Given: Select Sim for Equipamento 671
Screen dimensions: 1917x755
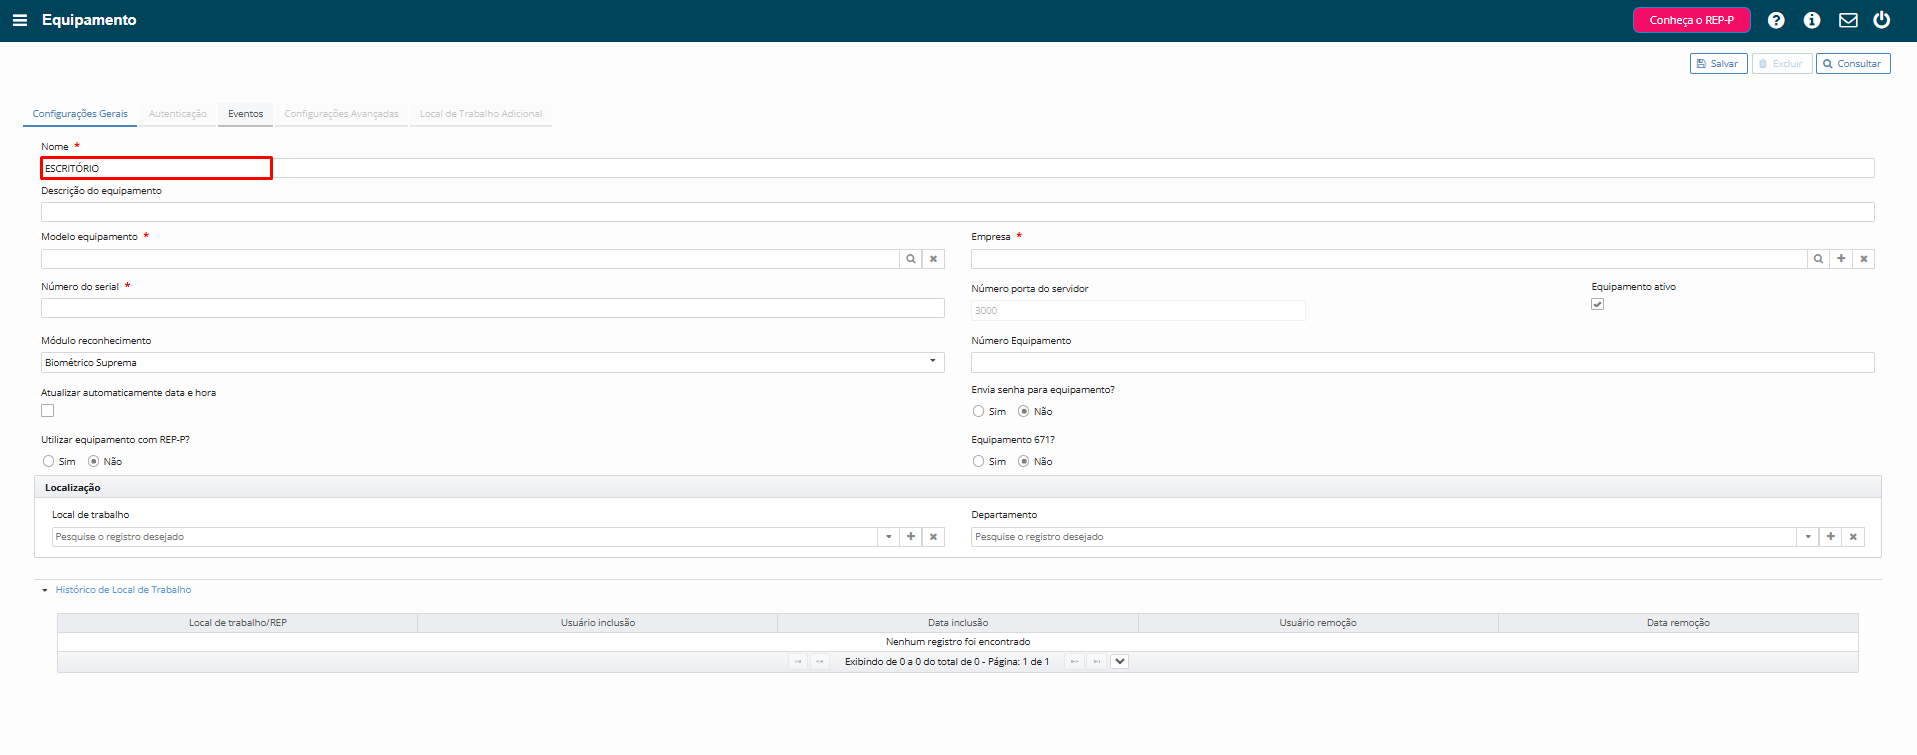Looking at the screenshot, I should pos(978,461).
